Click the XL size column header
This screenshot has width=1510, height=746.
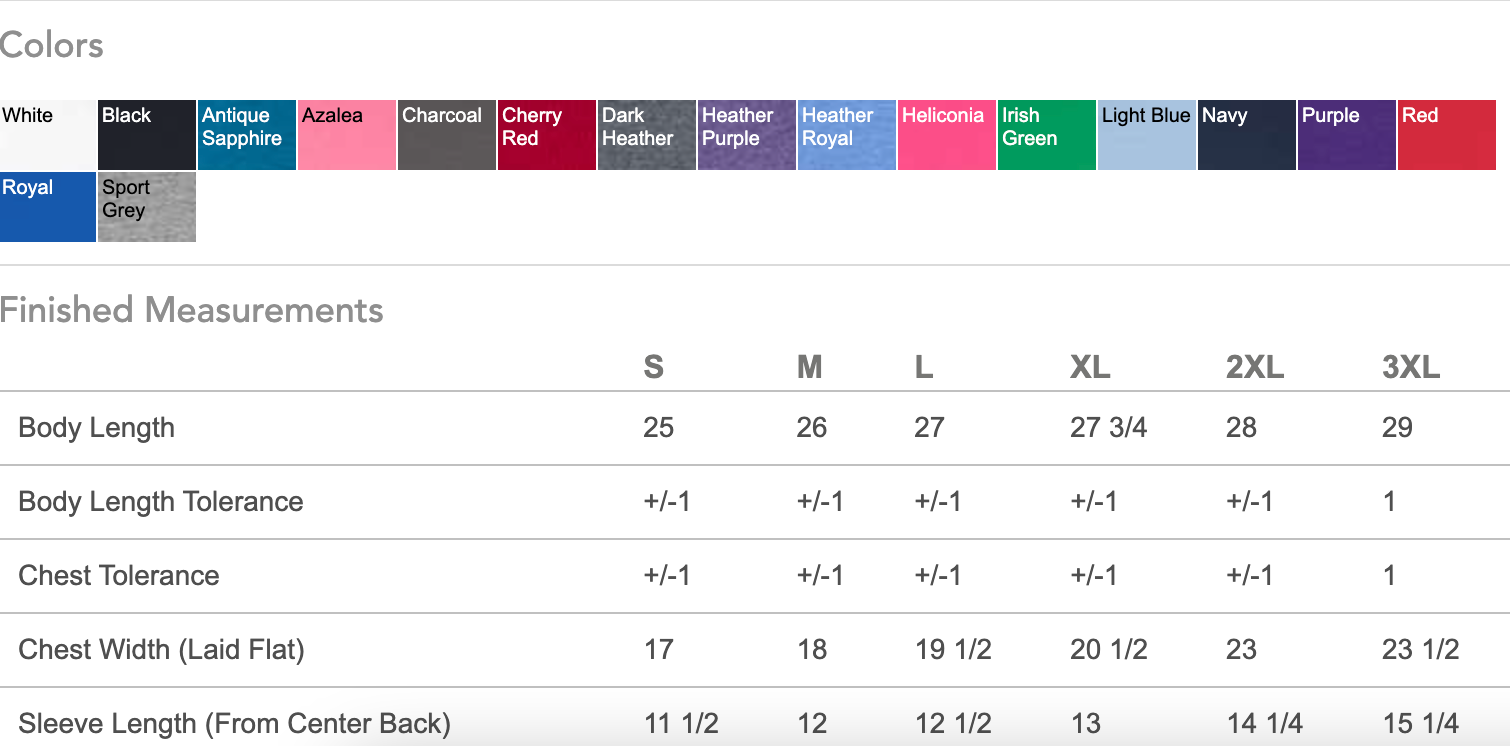tap(1090, 367)
